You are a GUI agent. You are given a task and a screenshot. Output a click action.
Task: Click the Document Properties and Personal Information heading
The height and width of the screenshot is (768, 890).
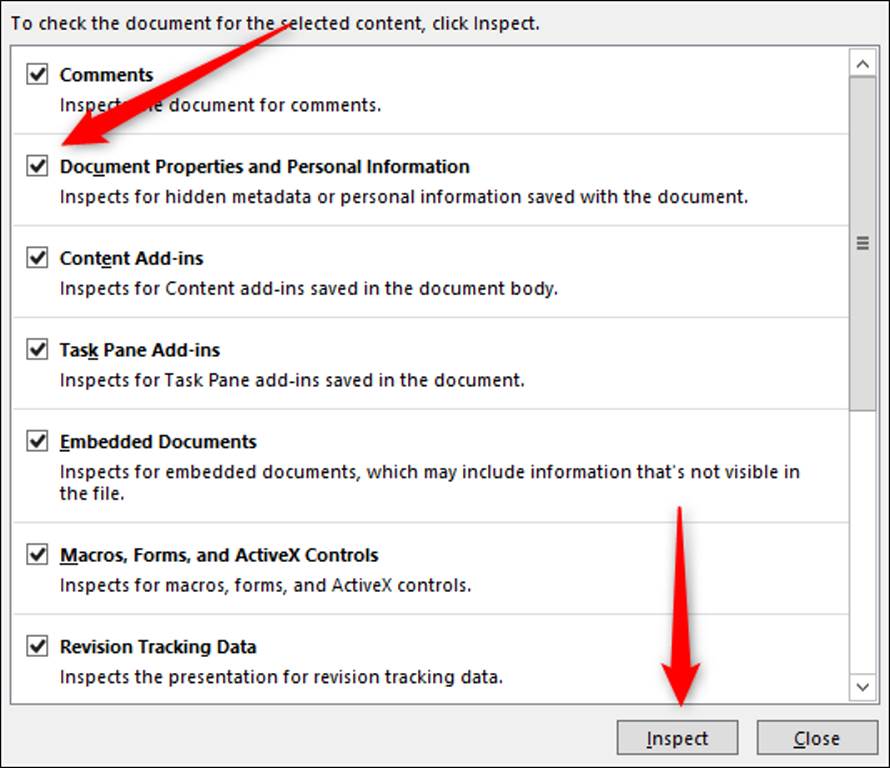pyautogui.click(x=266, y=166)
